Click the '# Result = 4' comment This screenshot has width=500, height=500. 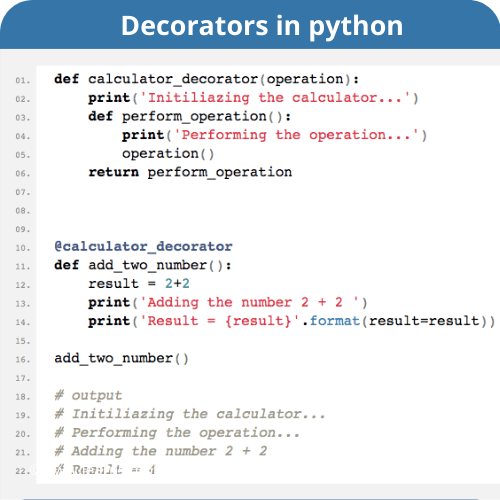105,470
